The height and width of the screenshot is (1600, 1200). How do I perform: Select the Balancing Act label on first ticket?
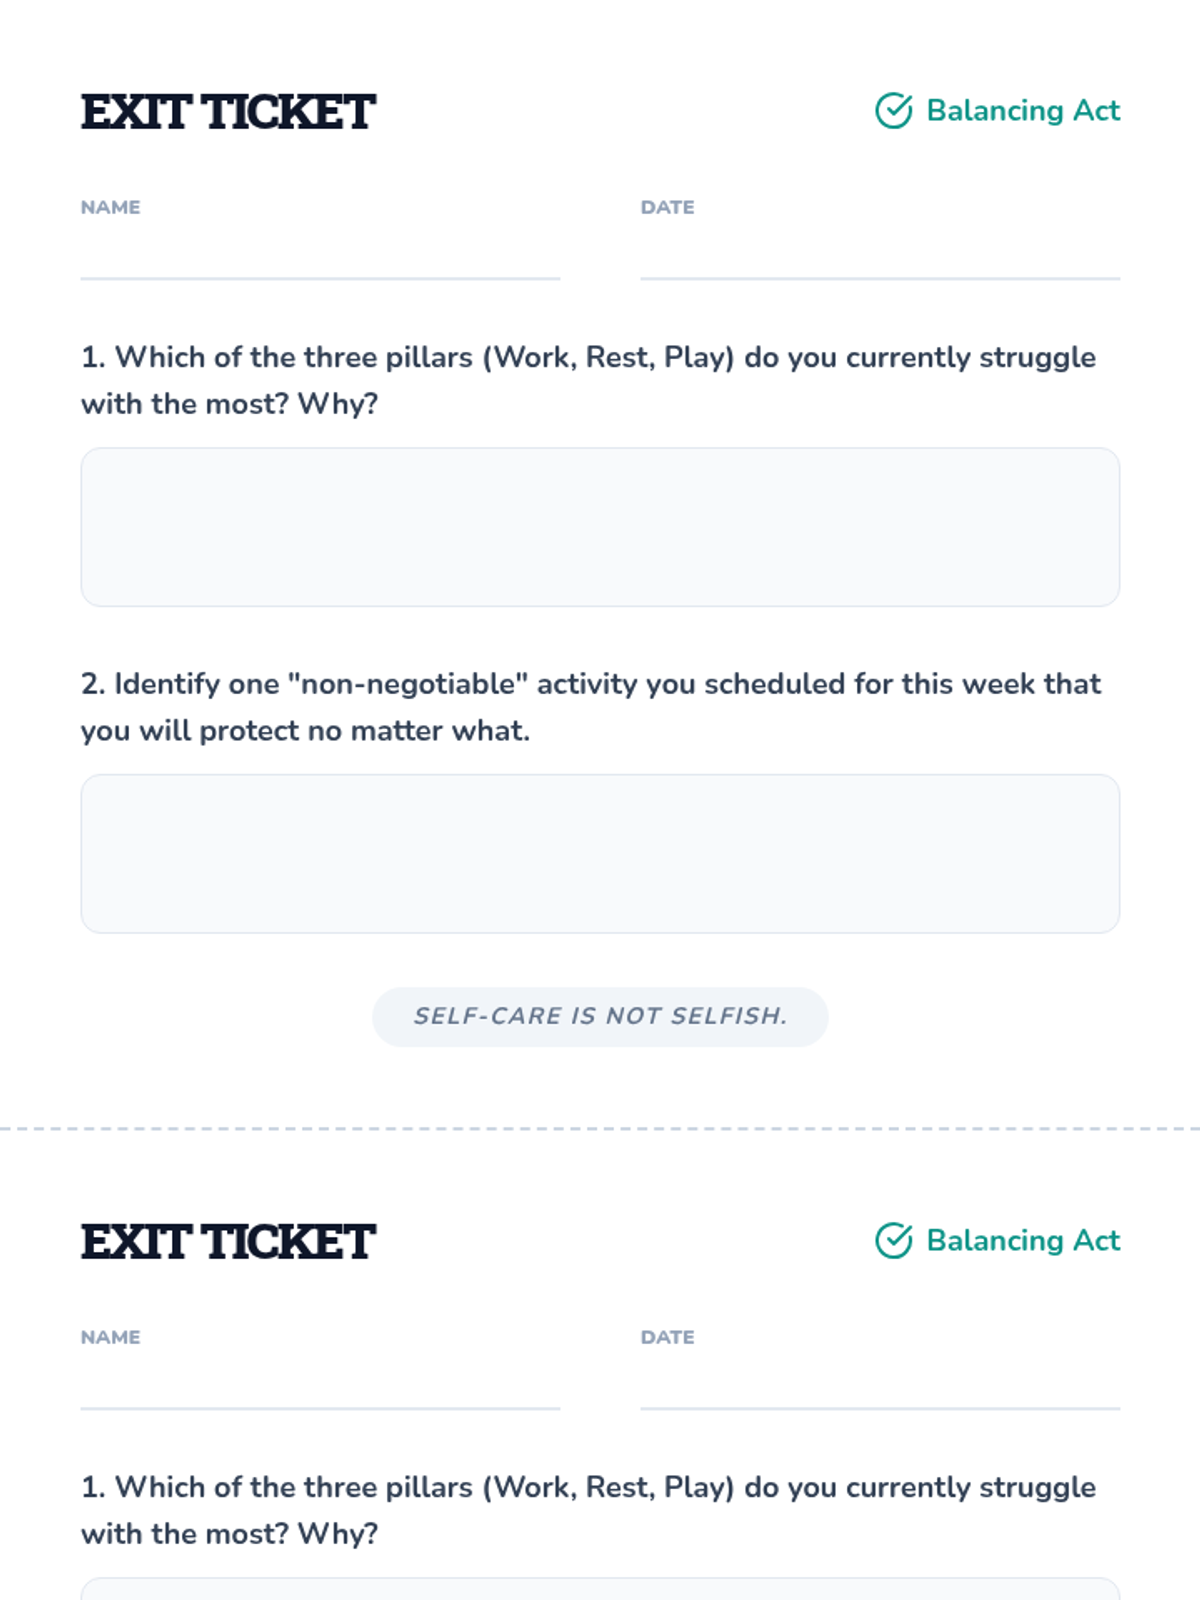1023,110
